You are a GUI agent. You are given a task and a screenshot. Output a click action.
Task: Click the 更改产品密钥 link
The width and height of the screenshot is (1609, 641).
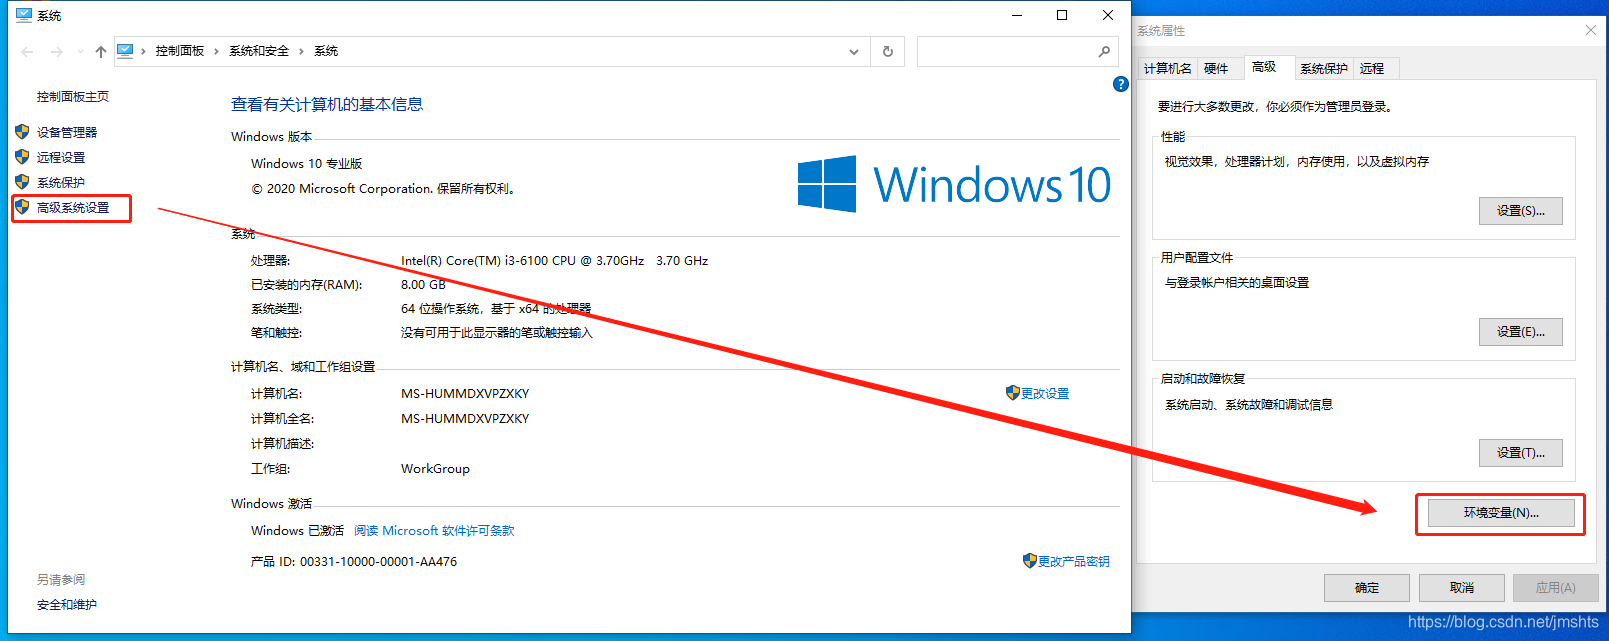click(1074, 561)
